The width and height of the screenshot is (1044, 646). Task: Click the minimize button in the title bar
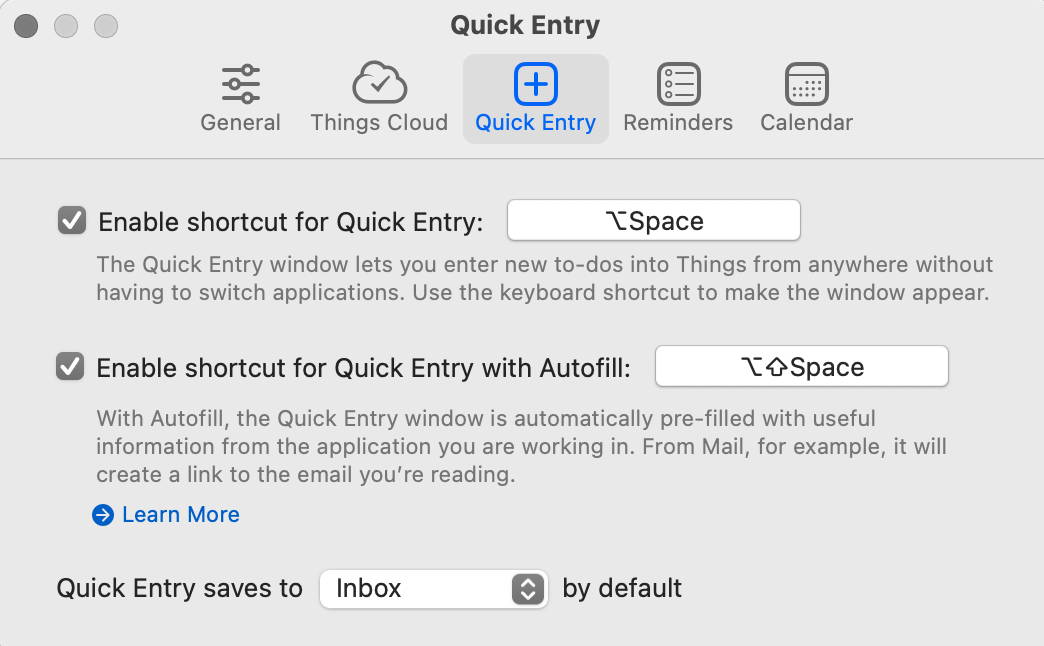(66, 26)
